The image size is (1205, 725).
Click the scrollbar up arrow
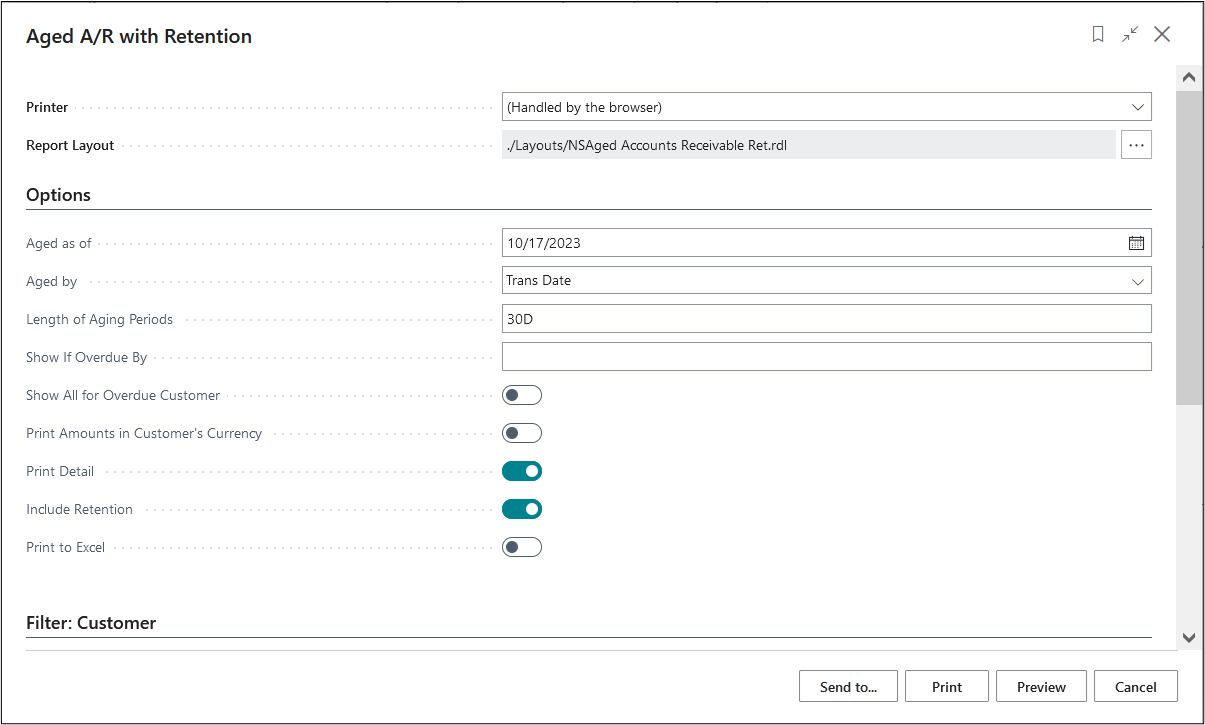point(1189,77)
